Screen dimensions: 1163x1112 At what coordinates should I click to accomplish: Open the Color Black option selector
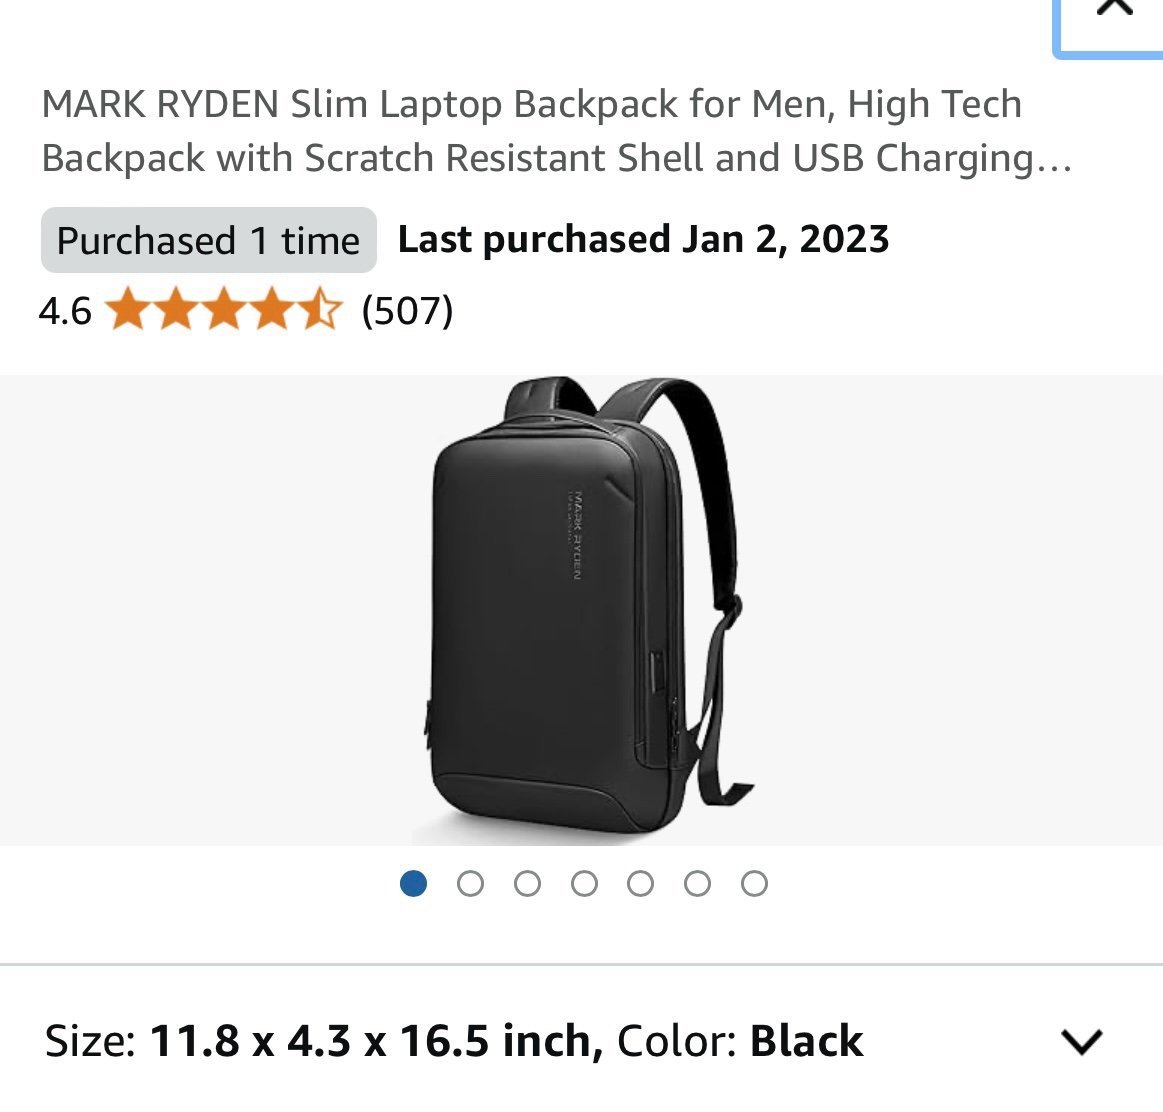[x=740, y=1040]
